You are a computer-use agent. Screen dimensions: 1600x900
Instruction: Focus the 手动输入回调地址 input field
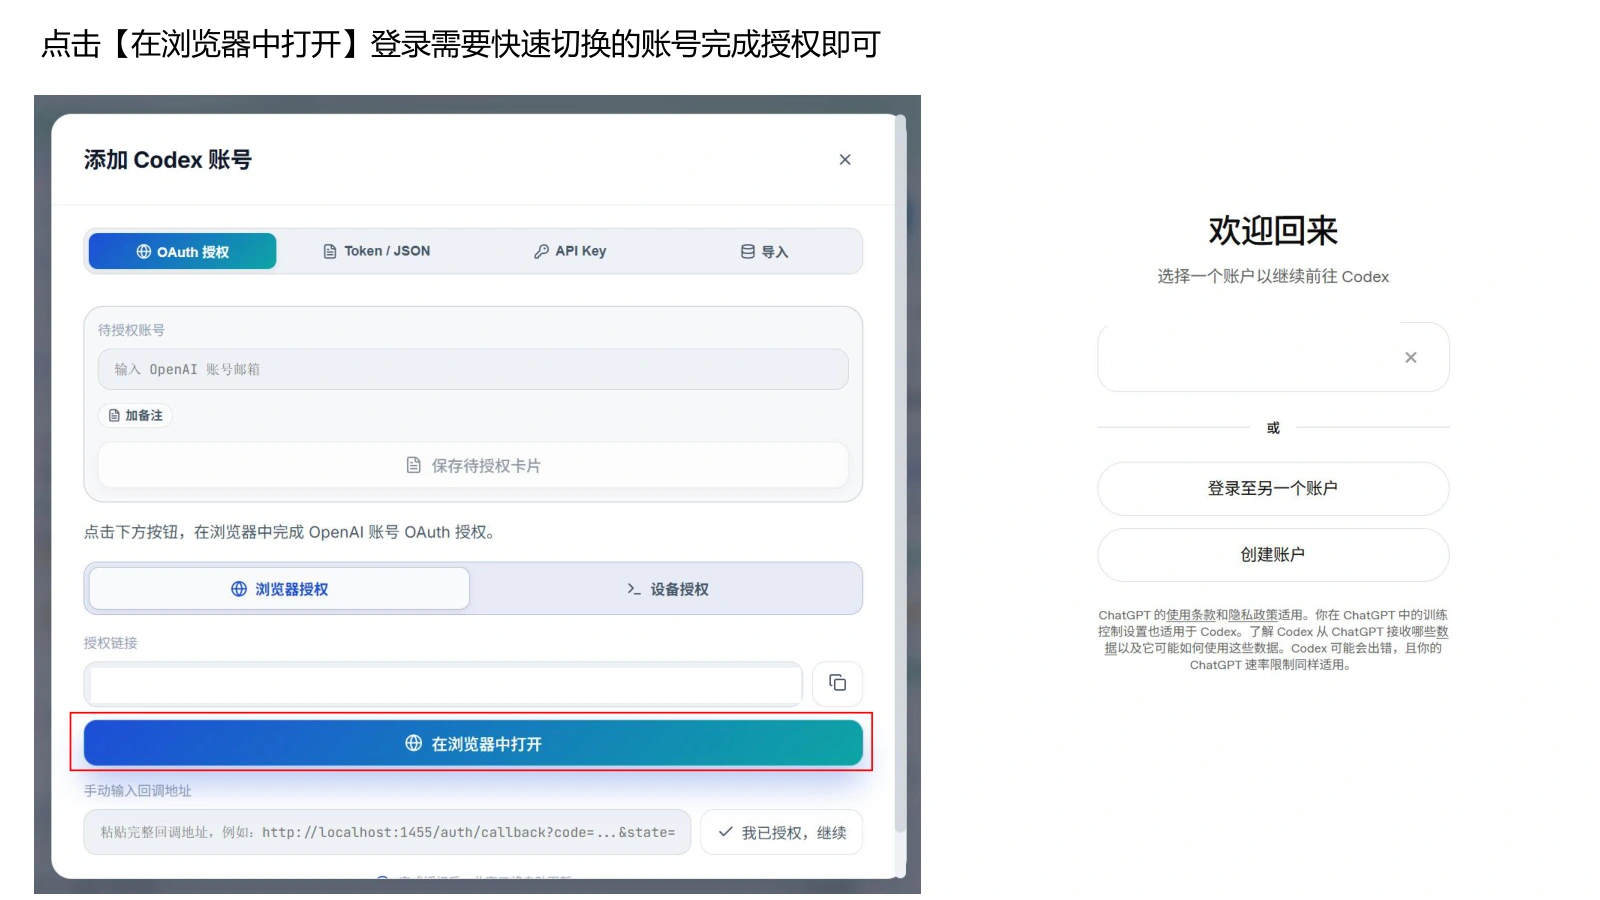(387, 832)
